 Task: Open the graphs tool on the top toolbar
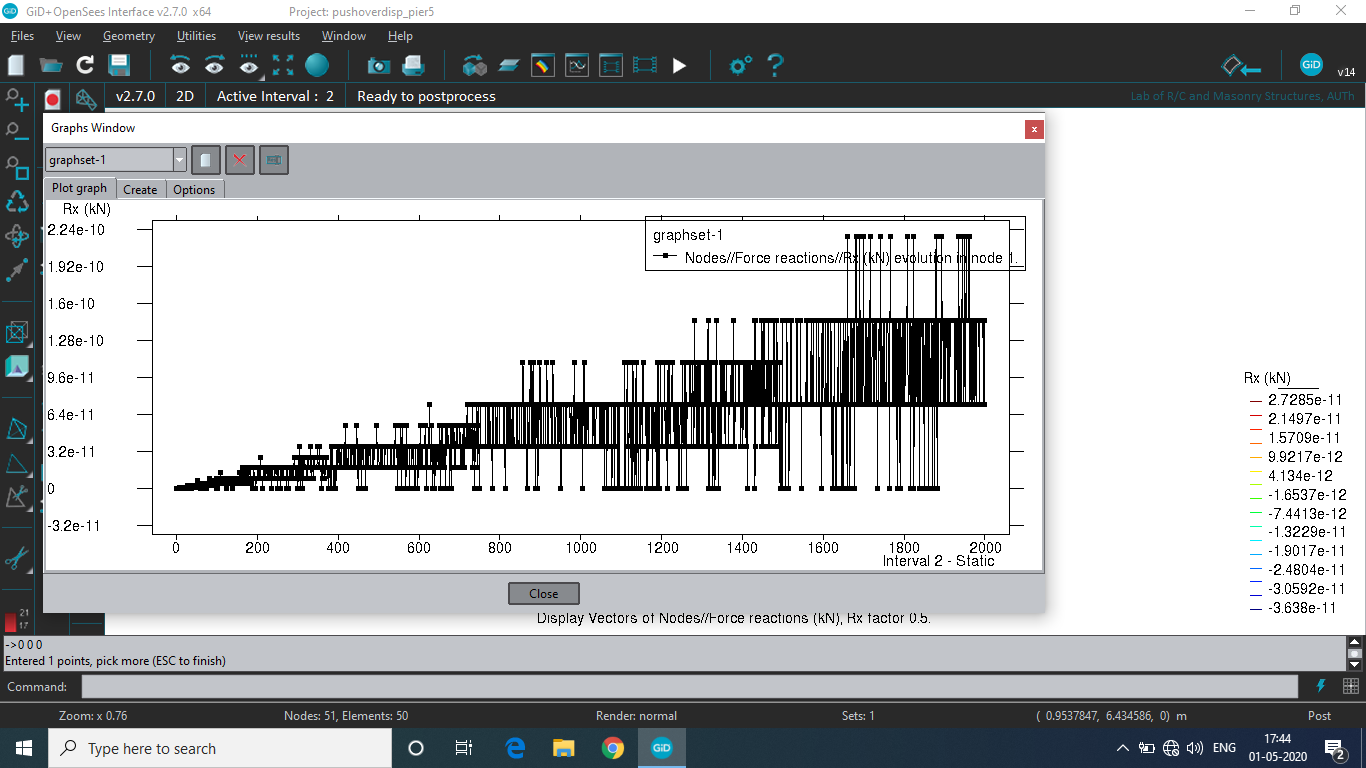pyautogui.click(x=576, y=65)
